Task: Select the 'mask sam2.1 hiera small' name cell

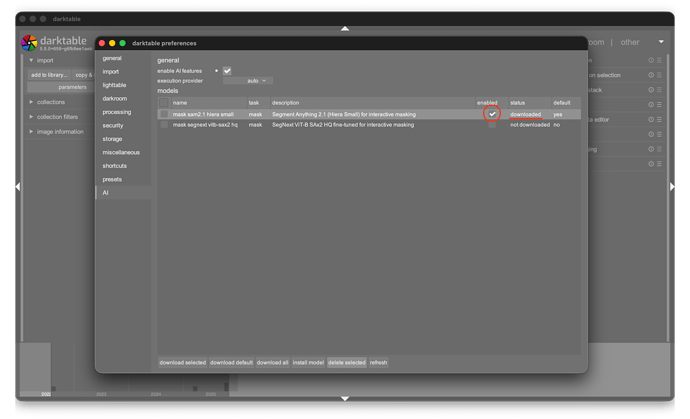Action: pos(203,114)
